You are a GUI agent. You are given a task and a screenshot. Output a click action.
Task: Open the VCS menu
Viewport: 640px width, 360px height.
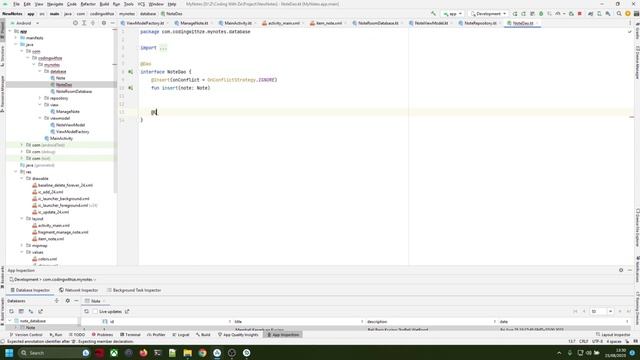click(141, 4)
